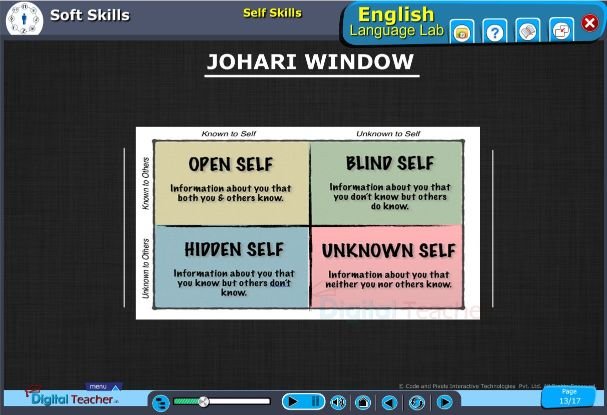
Task: Click the Open Self quadrant
Action: pos(230,180)
